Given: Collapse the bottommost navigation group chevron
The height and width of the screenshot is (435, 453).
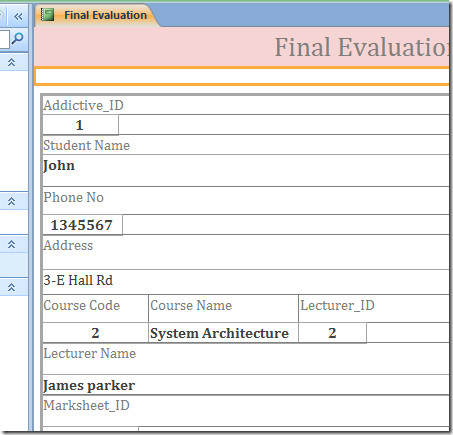Looking at the screenshot, I should point(11,287).
